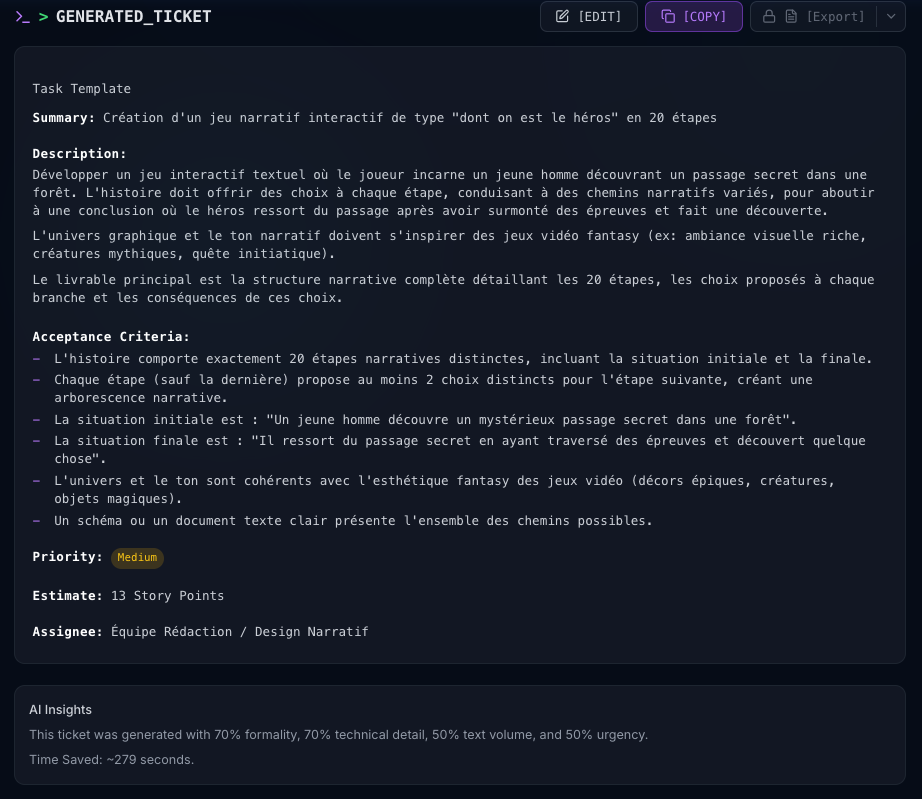Click the assignee Équipe Rédaction / Design Narratif
Viewport: 922px width, 799px height.
(239, 632)
